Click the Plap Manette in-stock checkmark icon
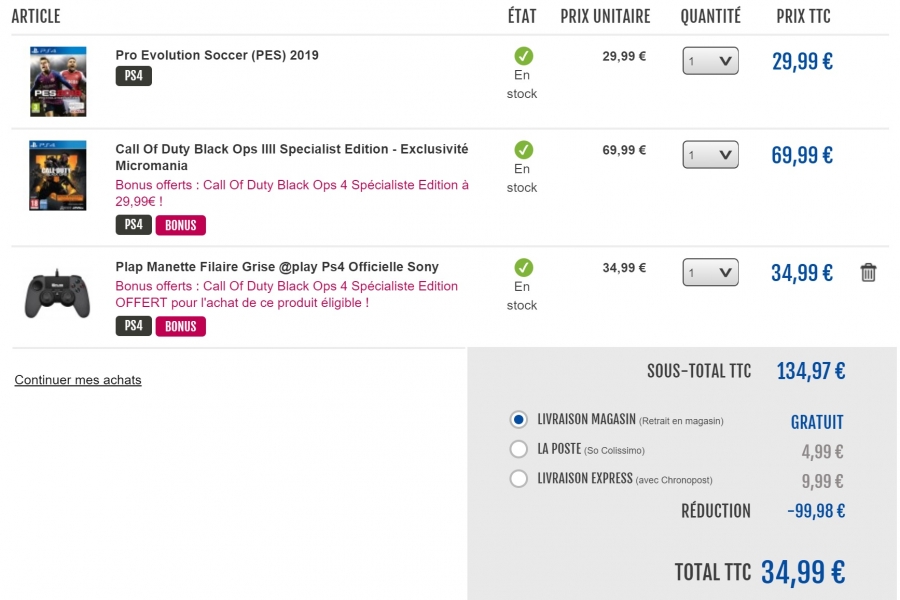The height and width of the screenshot is (600, 900). click(523, 268)
